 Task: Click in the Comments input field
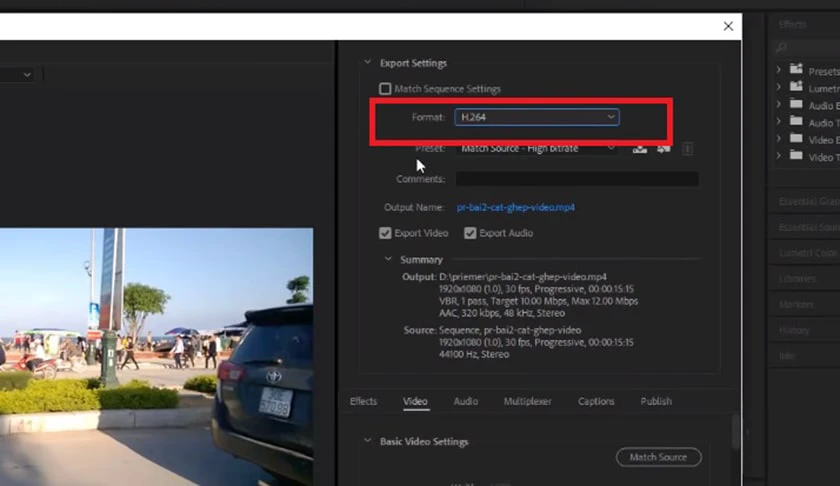[x=577, y=179]
